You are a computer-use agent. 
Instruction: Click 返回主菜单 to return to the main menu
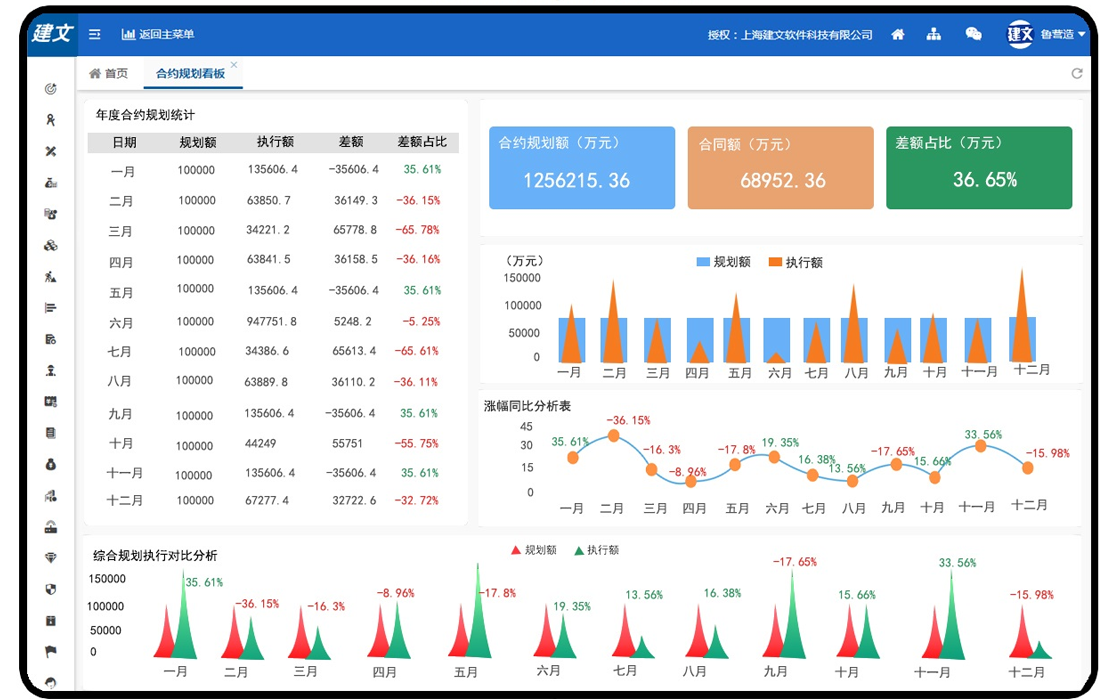coord(158,34)
